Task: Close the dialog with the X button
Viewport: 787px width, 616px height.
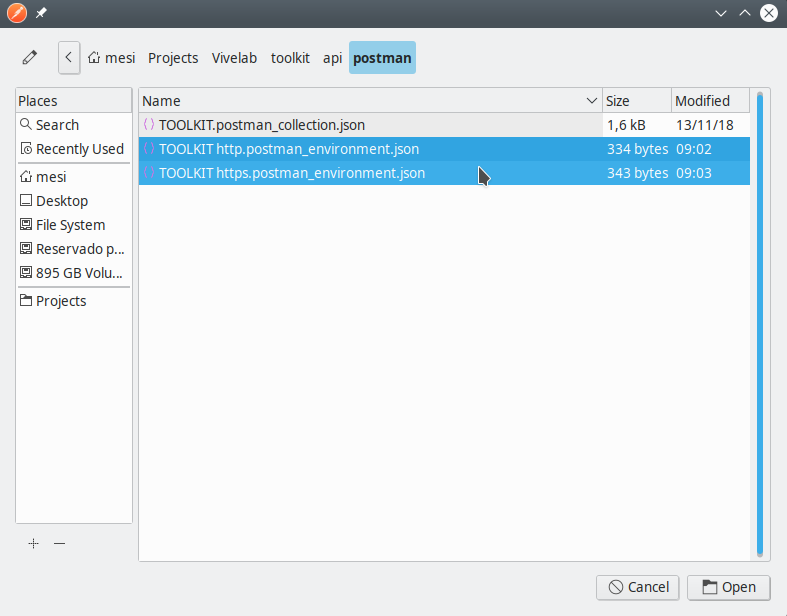Action: coord(769,13)
